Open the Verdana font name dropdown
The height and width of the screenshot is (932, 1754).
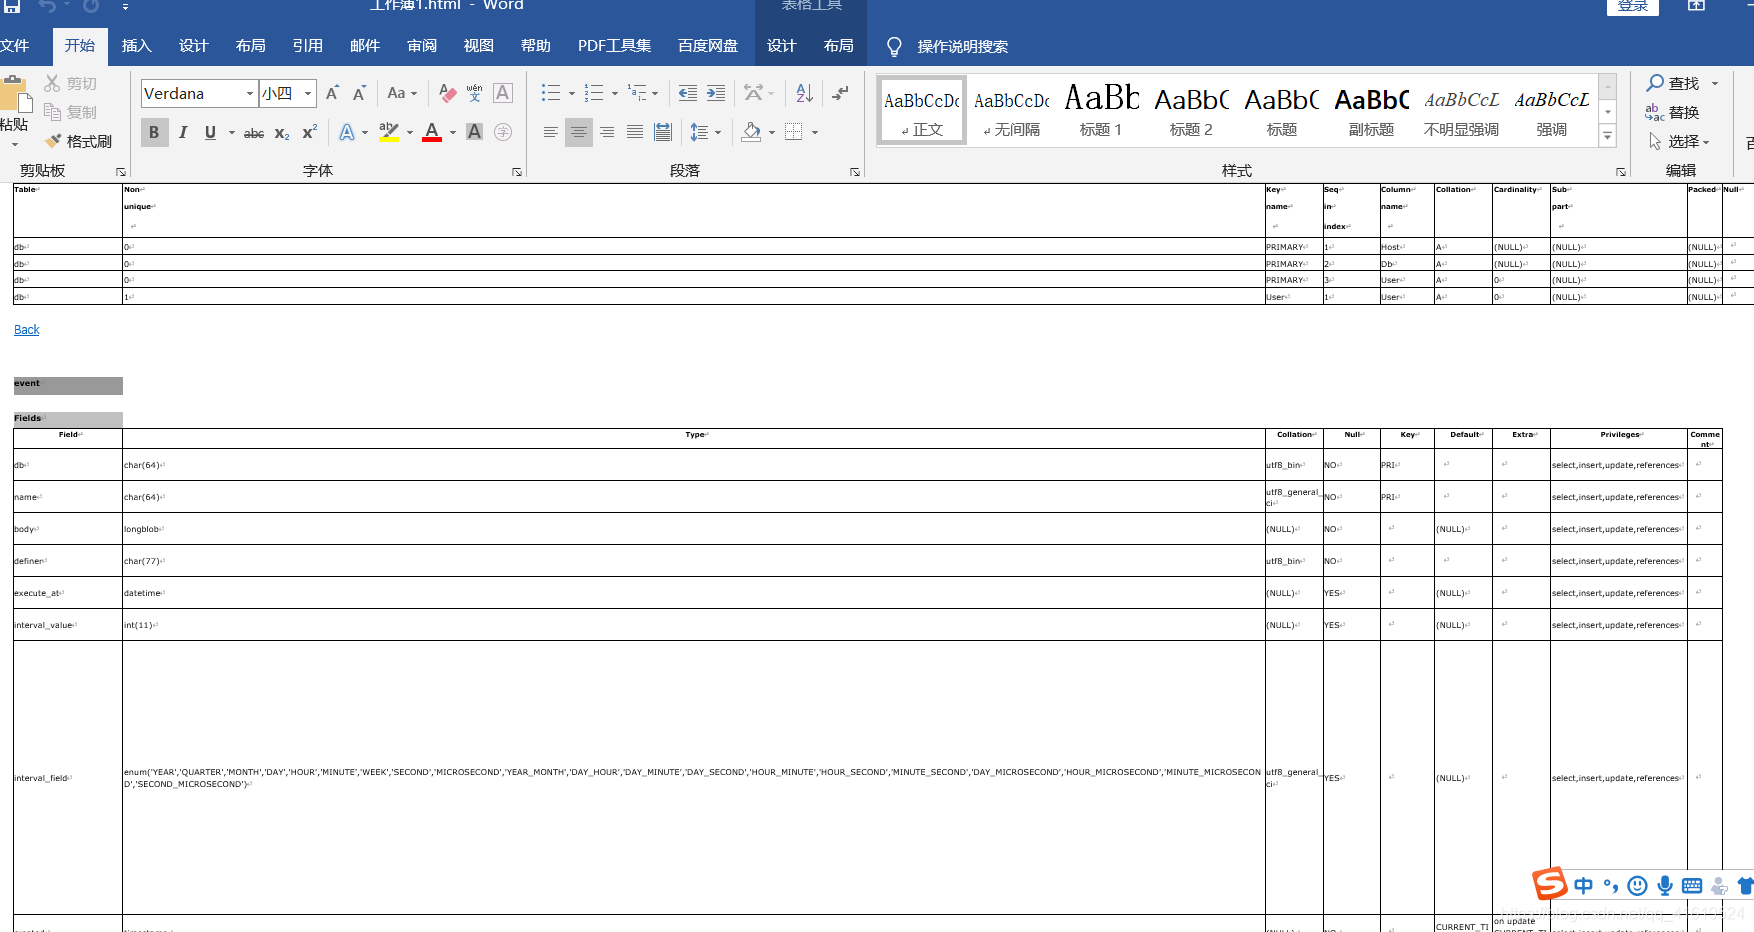click(x=249, y=93)
